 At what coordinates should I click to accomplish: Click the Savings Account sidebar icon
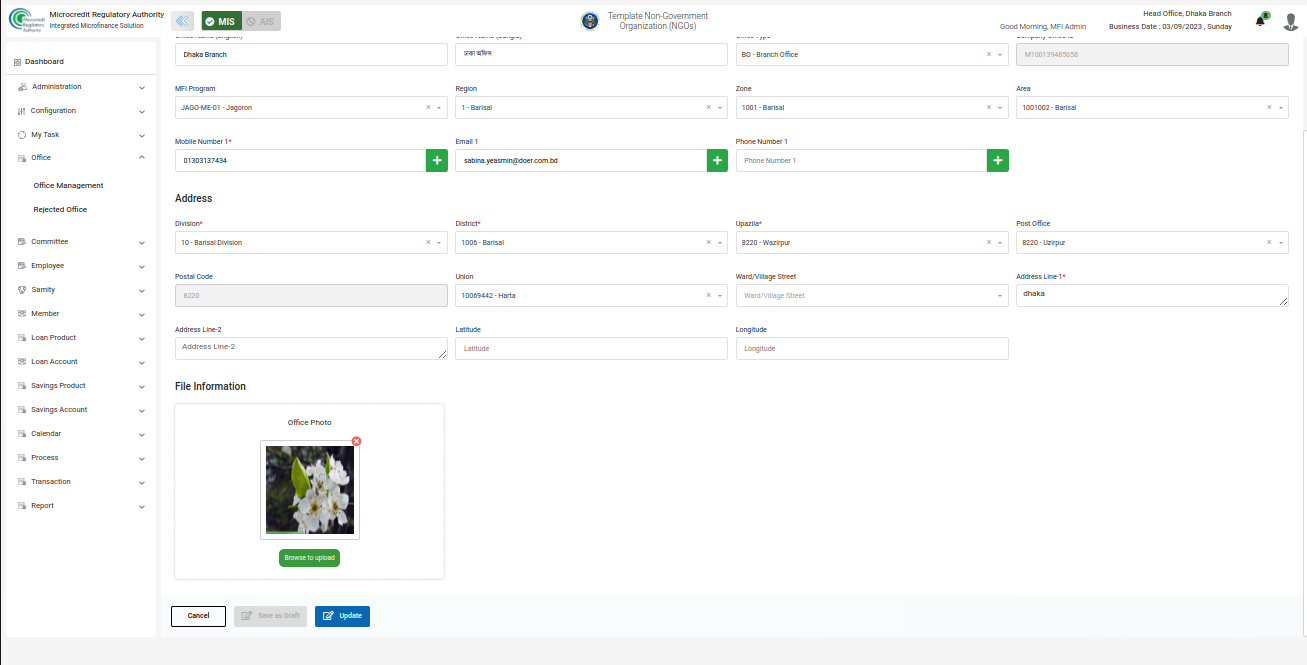22,410
